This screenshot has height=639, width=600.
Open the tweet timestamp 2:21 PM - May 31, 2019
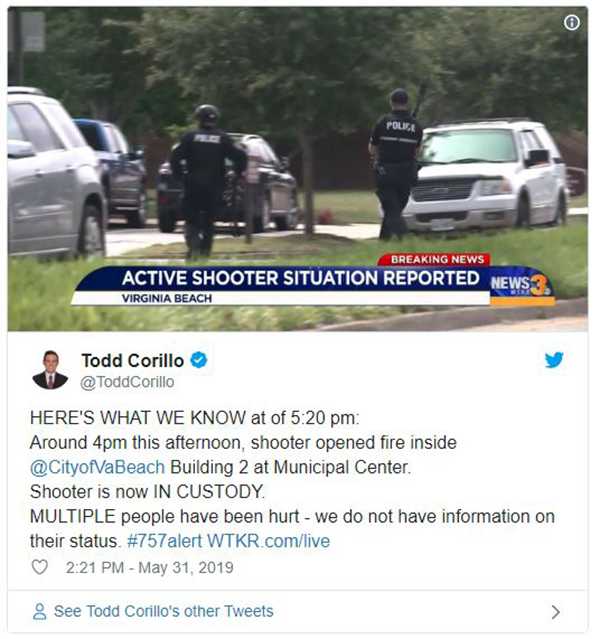(x=150, y=568)
